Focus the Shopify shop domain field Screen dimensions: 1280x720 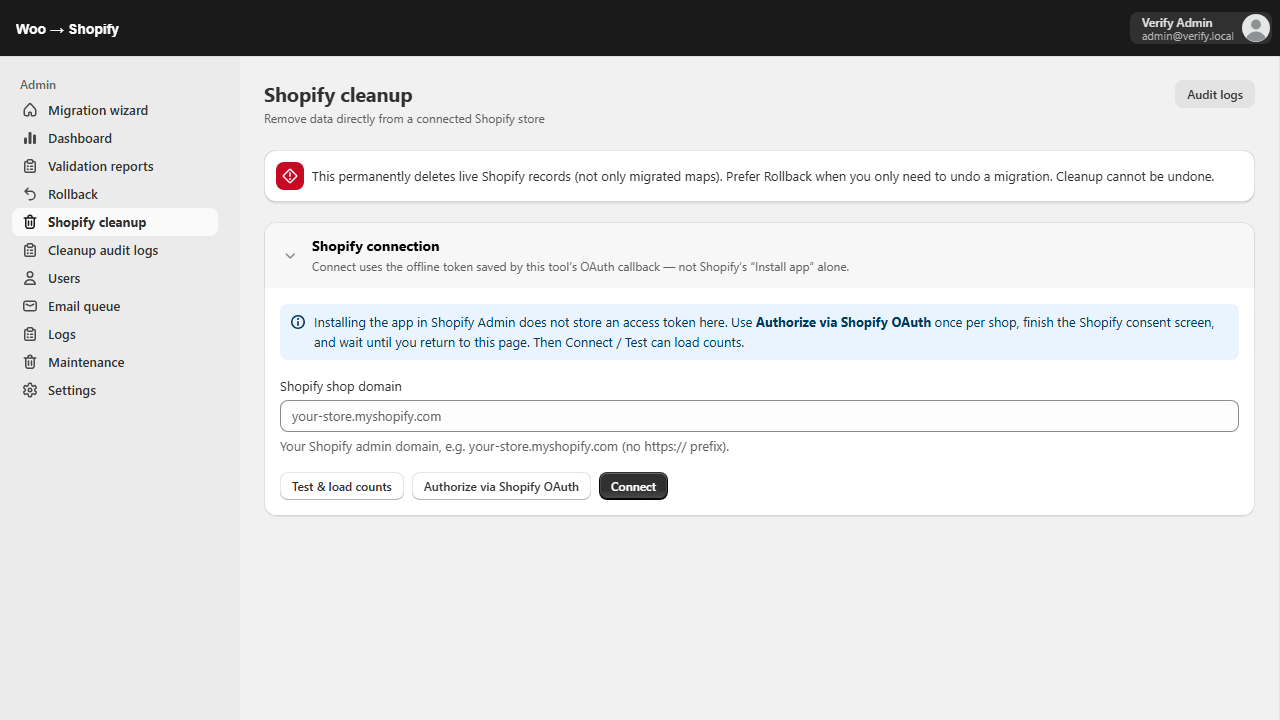click(759, 416)
